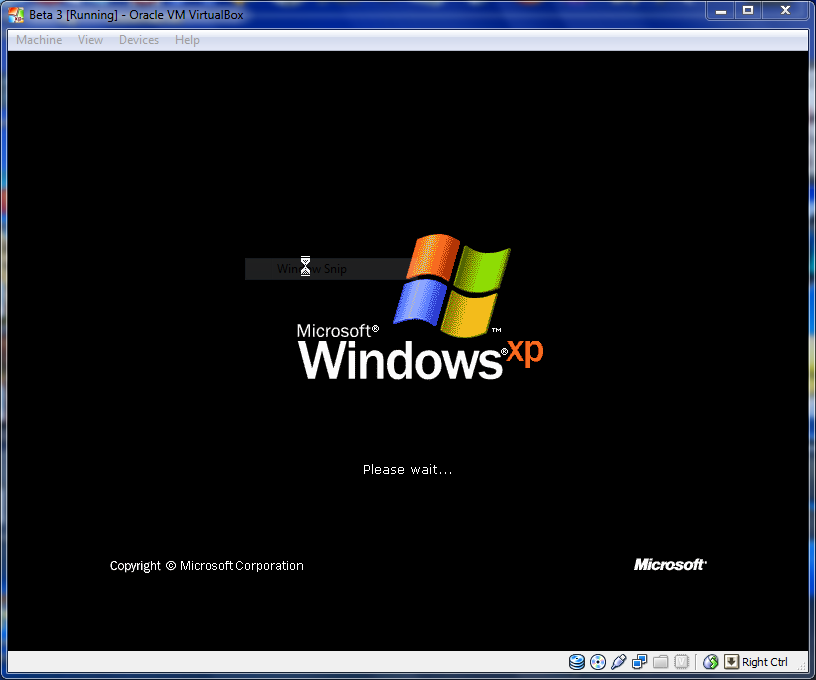Viewport: 816px width, 680px height.
Task: Open the Devices menu
Action: point(139,40)
